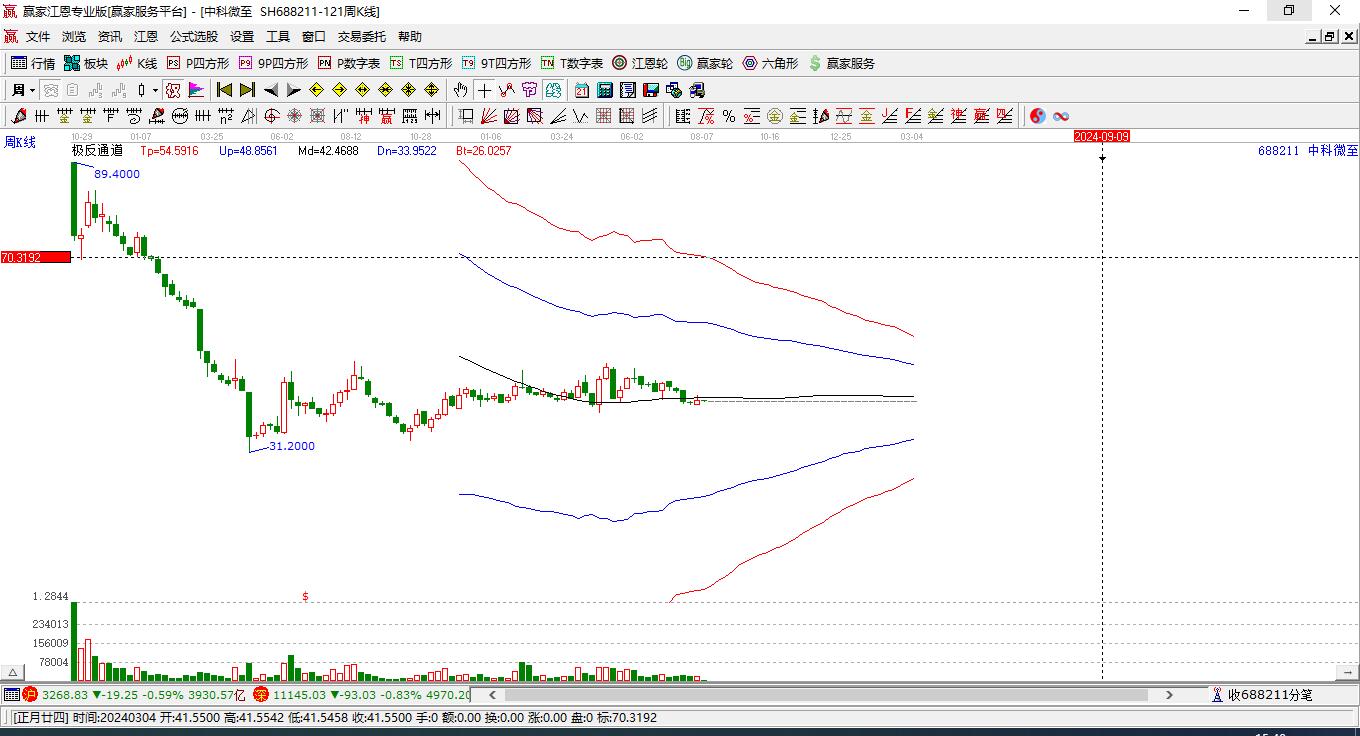Click the yellow right-arrow diamond icon

[x=339, y=90]
